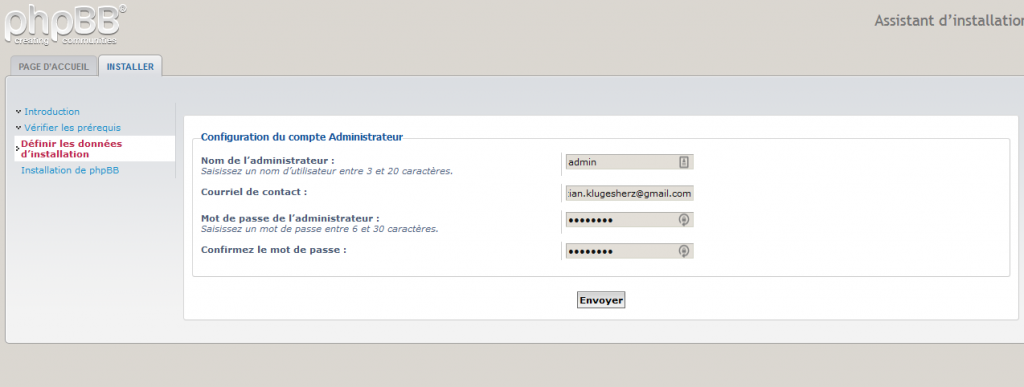The height and width of the screenshot is (387, 1024).
Task: Click the administrator password input field
Action: click(629, 220)
